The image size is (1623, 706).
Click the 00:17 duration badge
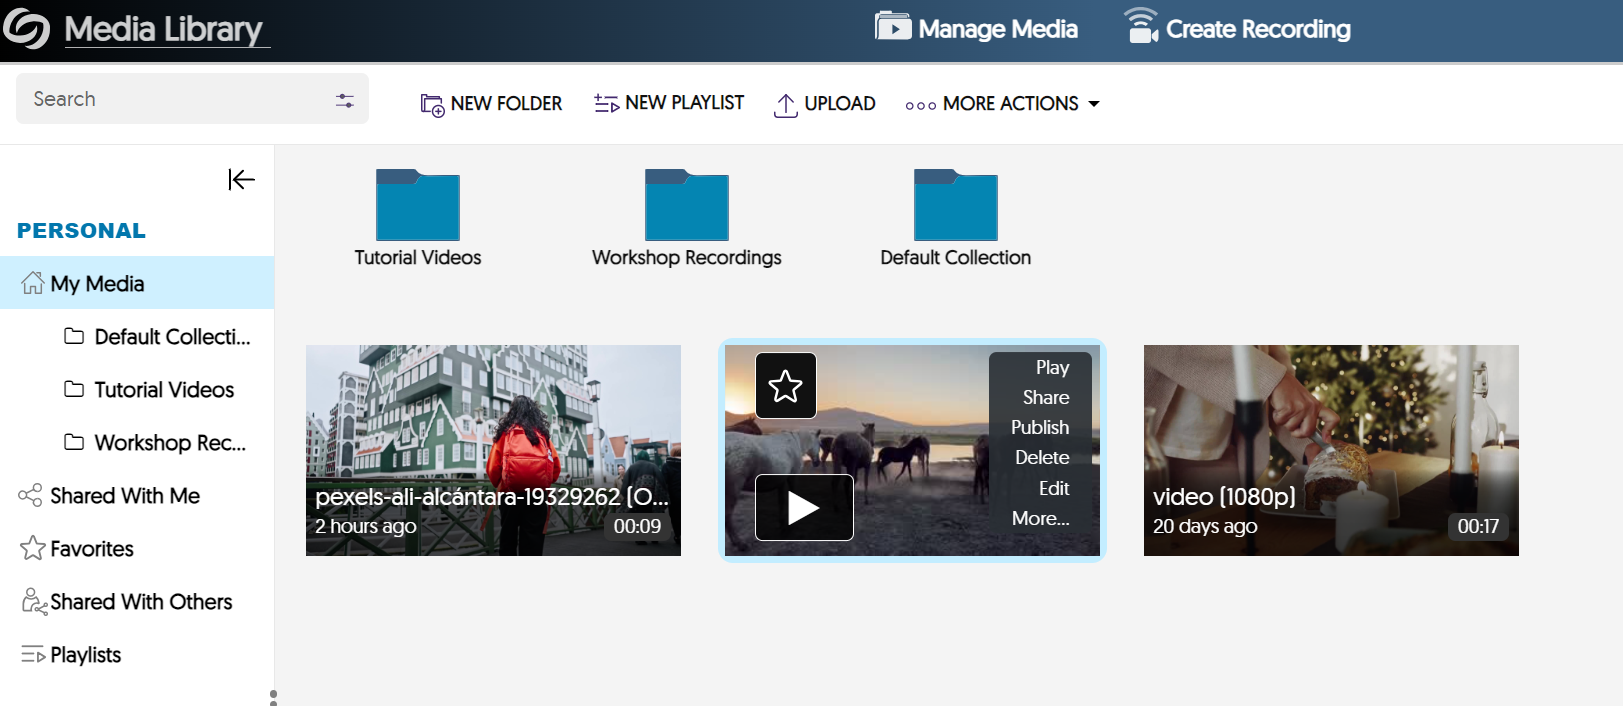[x=1478, y=526]
